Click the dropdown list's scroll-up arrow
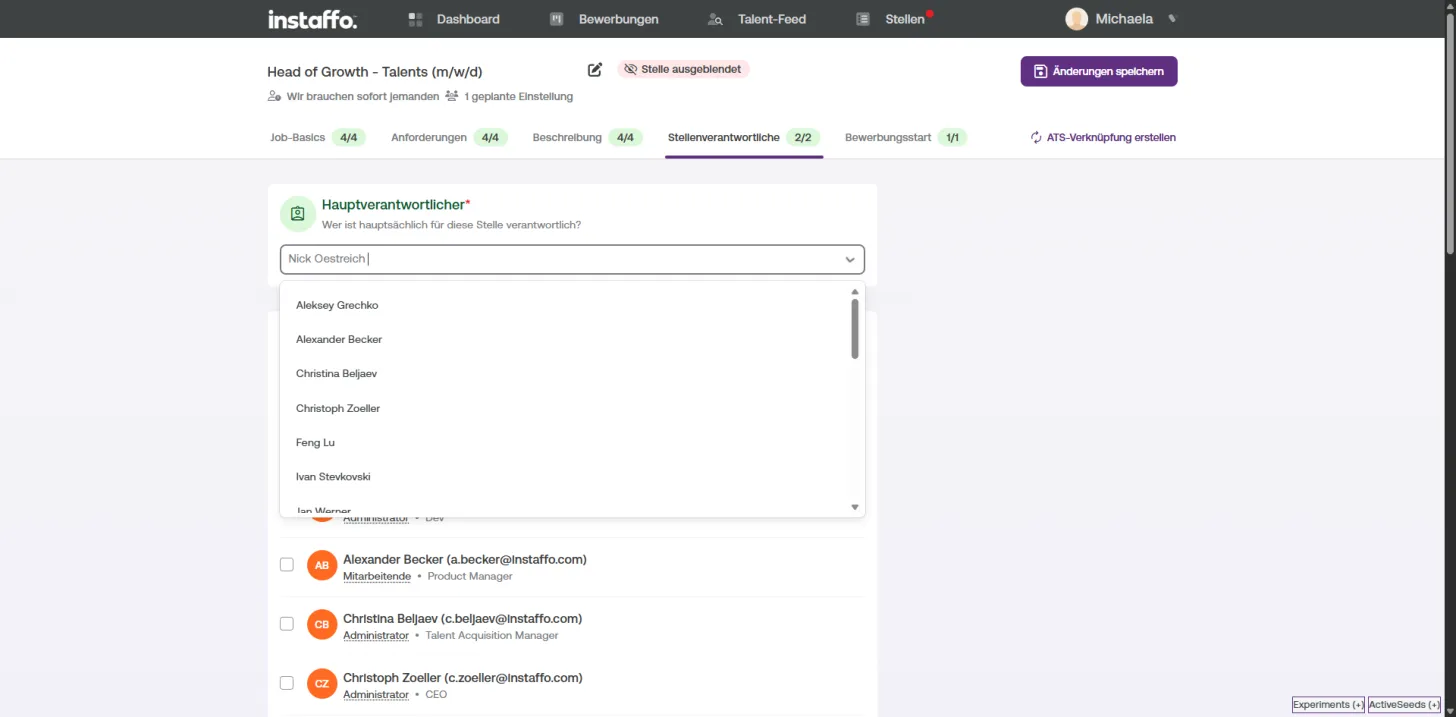 [855, 292]
